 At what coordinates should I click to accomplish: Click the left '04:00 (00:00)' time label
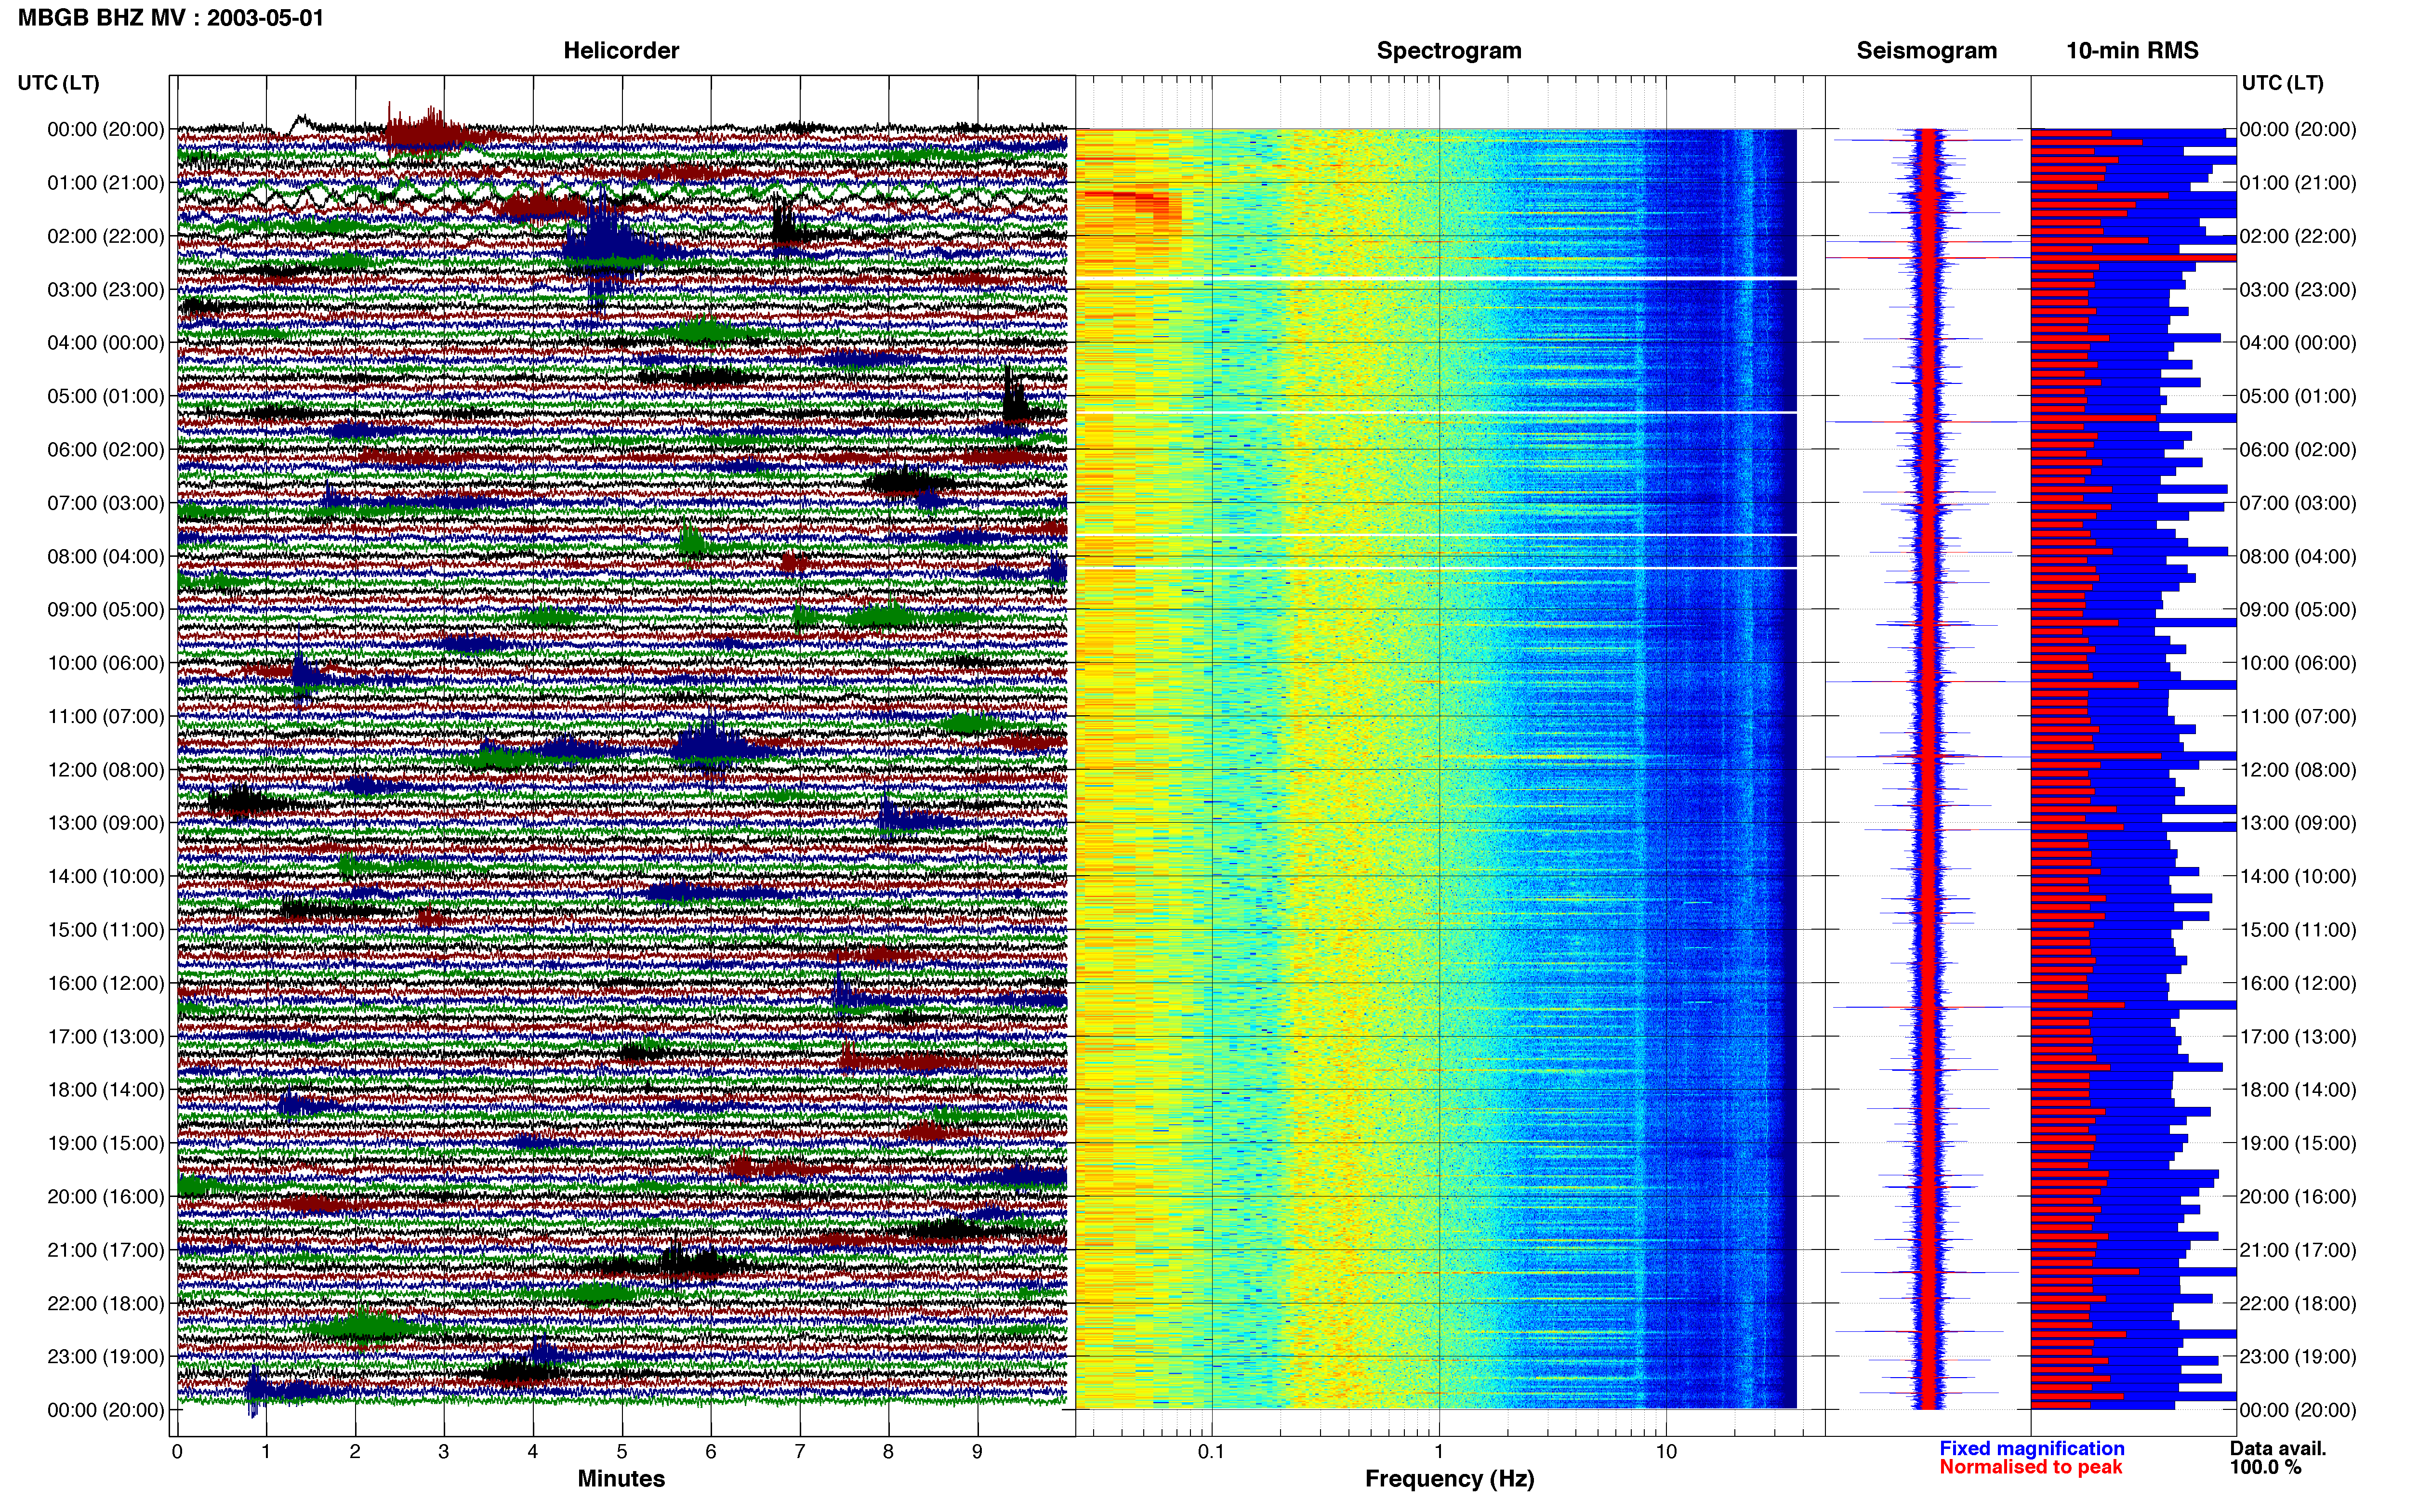coord(106,343)
